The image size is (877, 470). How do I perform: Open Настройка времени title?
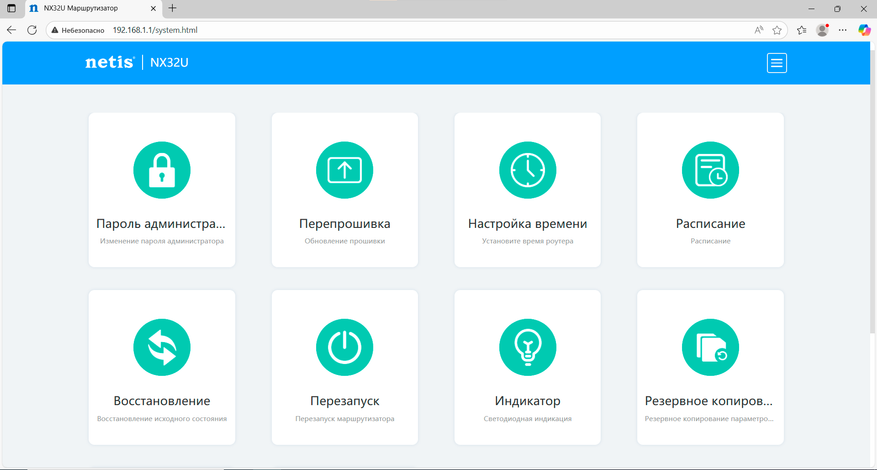coord(527,224)
